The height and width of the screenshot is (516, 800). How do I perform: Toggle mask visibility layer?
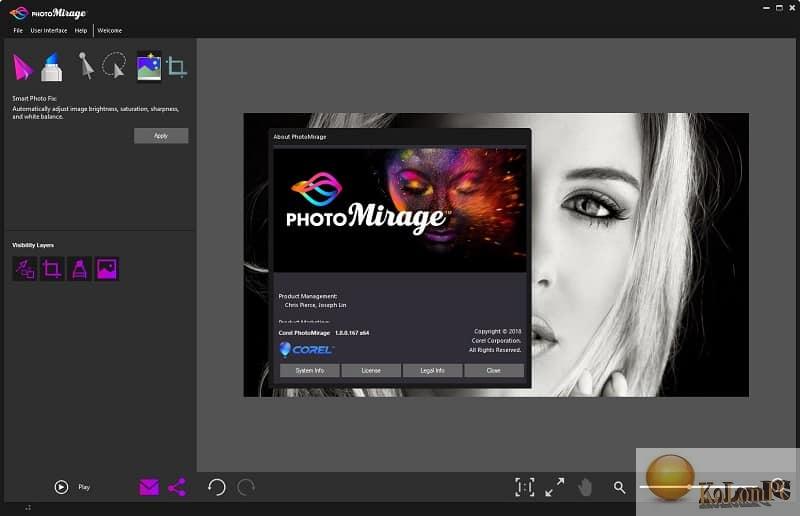(79, 269)
